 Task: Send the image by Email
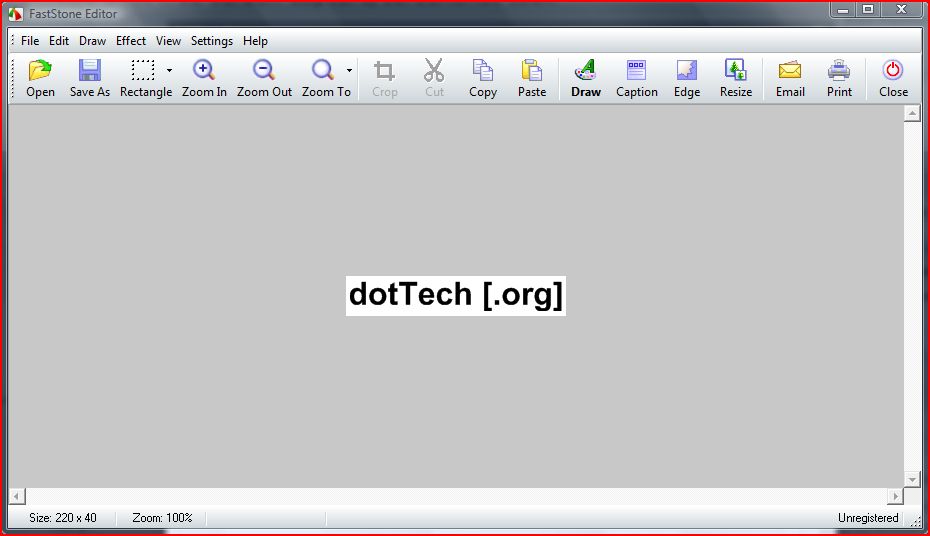click(x=790, y=71)
